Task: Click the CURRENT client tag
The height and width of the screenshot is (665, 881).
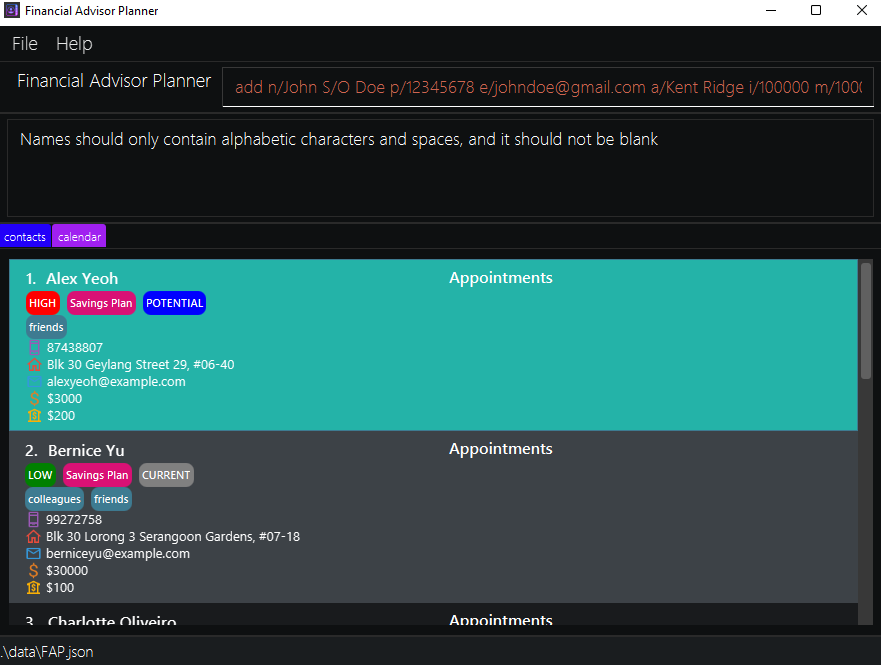Action: 166,475
